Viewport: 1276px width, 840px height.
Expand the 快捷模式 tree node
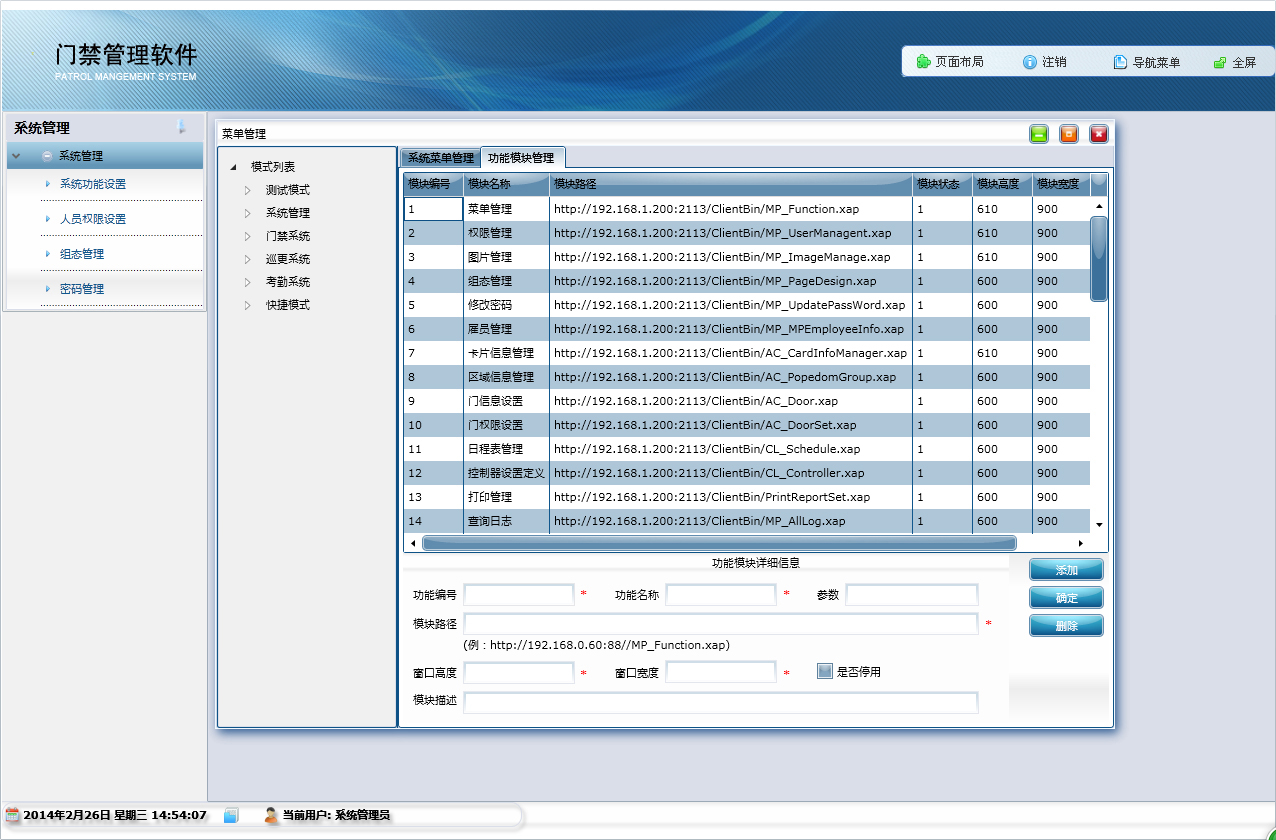tap(248, 305)
